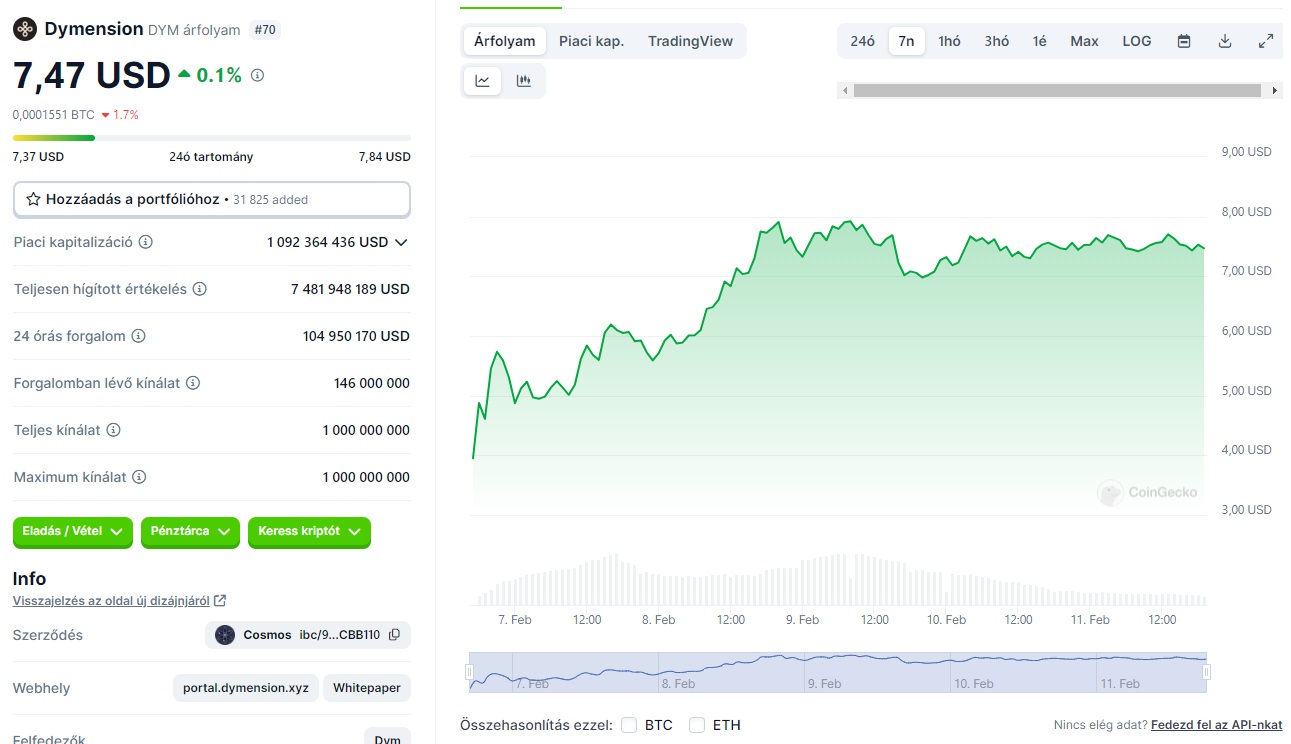Click external link icon beside Visszajelzés link
Image resolution: width=1291 pixels, height=744 pixels.
pos(220,601)
